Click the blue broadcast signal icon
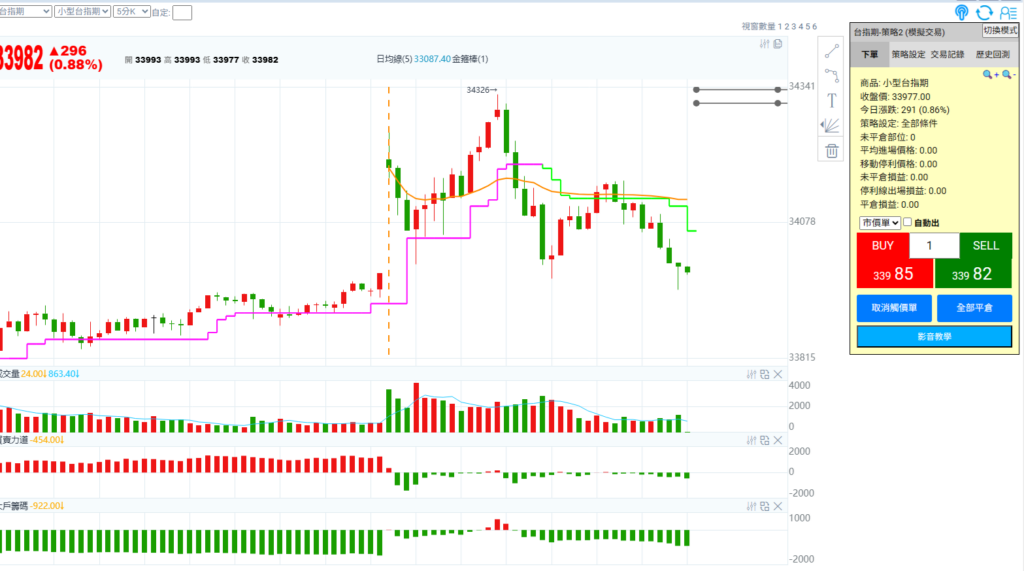Image resolution: width=1024 pixels, height=571 pixels. (962, 12)
